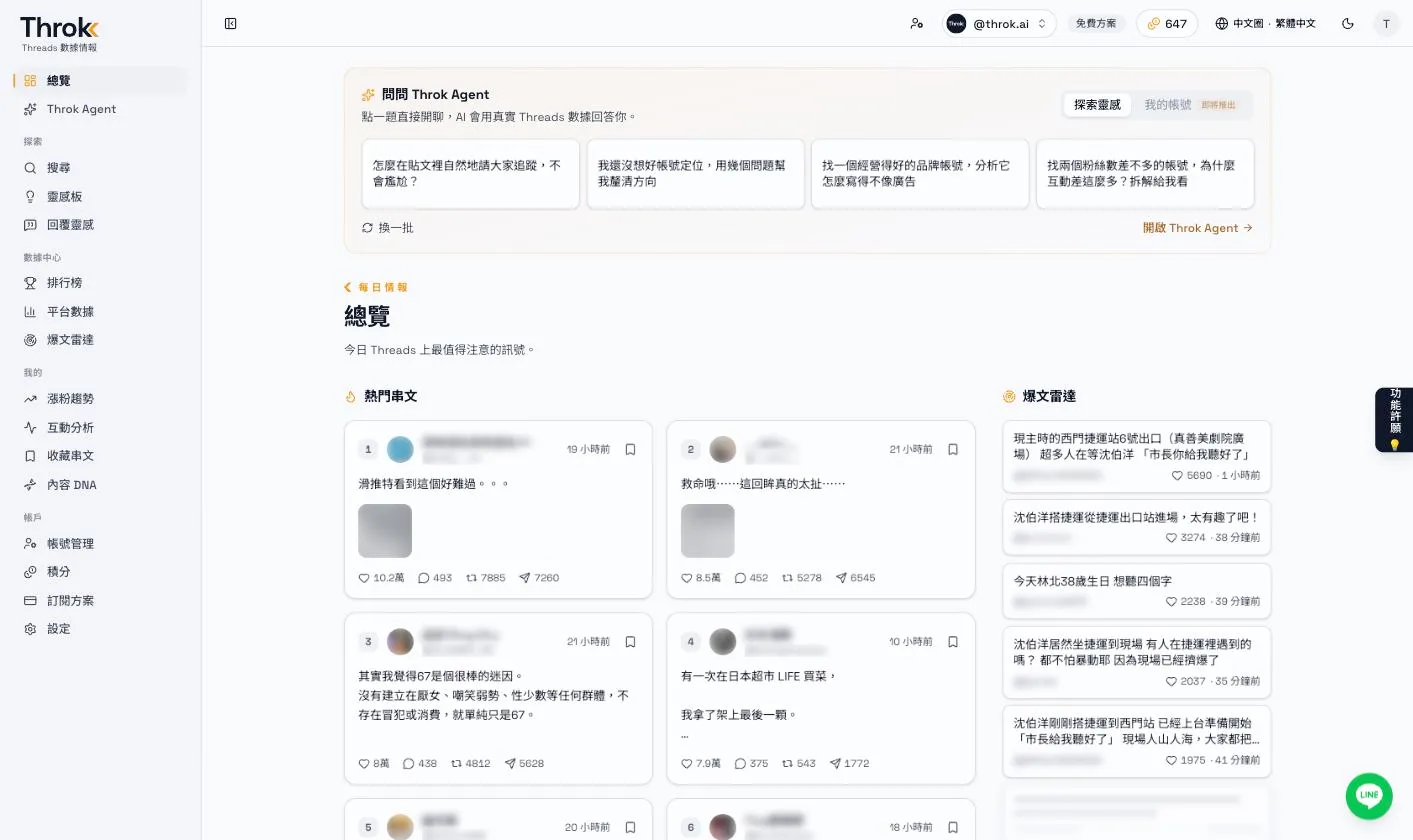The width and height of the screenshot is (1413, 840).
Task: Go to 總覽 in sidebar
Action: tap(100, 80)
